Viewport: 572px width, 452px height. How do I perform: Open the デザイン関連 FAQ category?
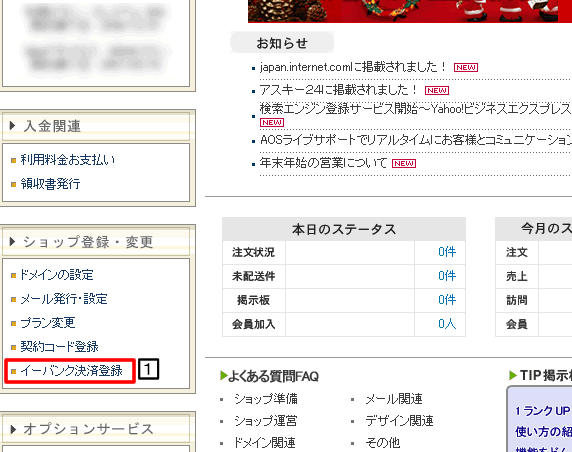[x=399, y=421]
